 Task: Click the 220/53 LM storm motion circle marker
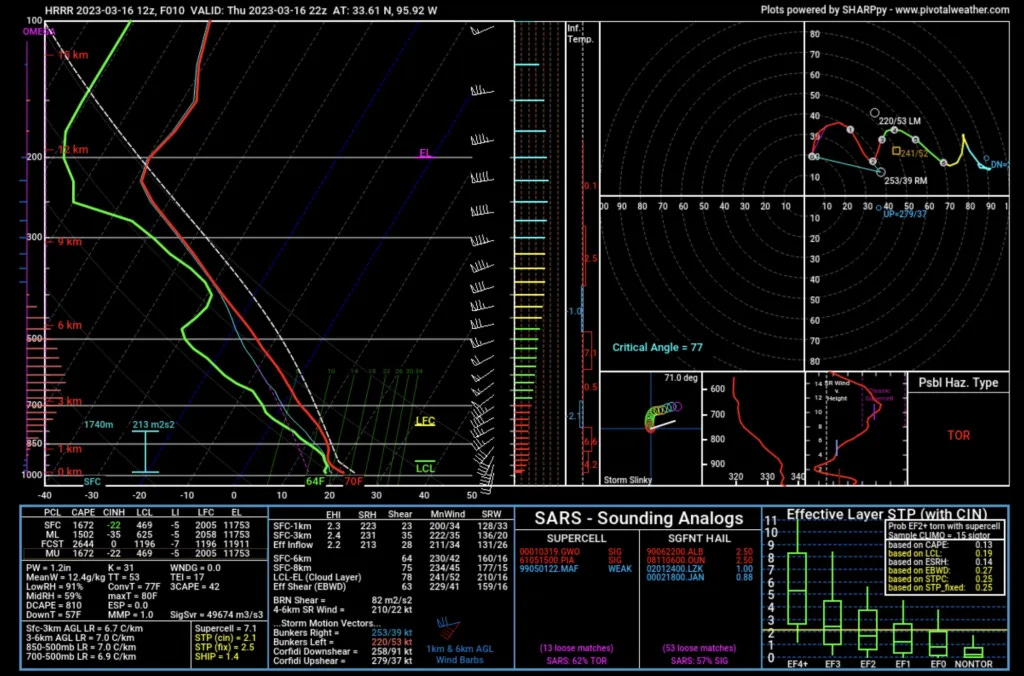point(874,113)
